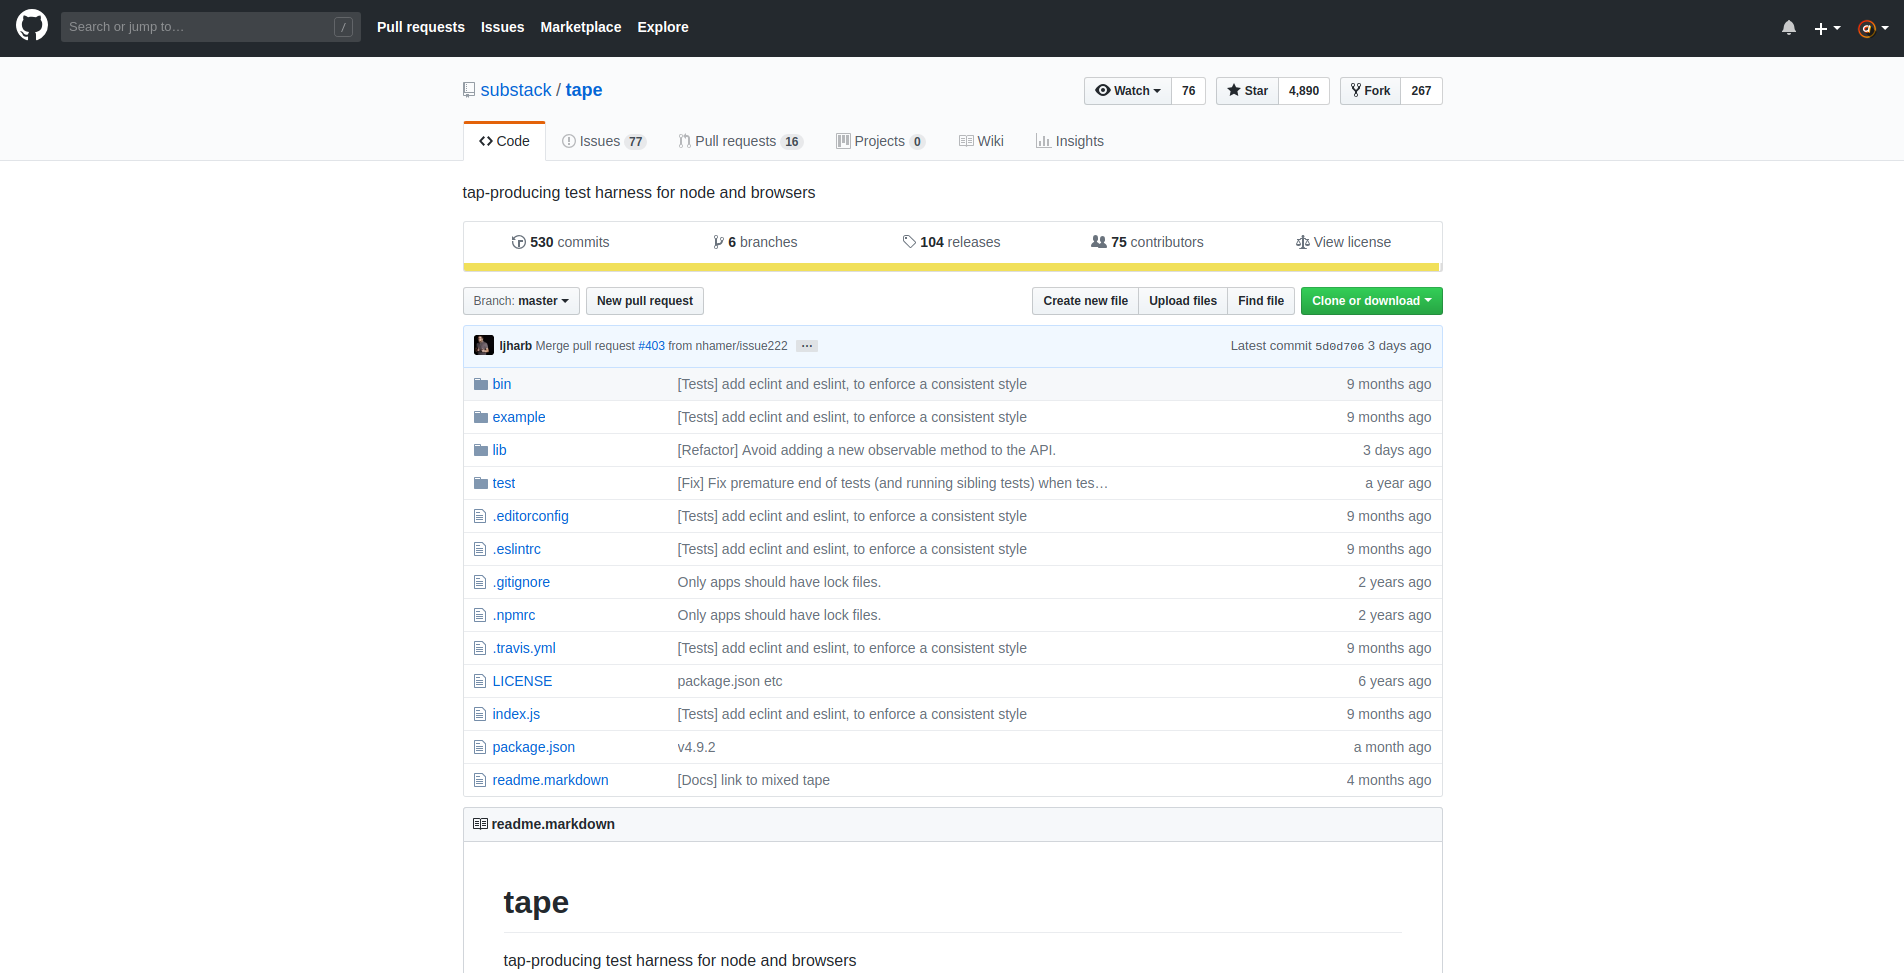Open the plus create-new dropdown

click(x=1827, y=28)
